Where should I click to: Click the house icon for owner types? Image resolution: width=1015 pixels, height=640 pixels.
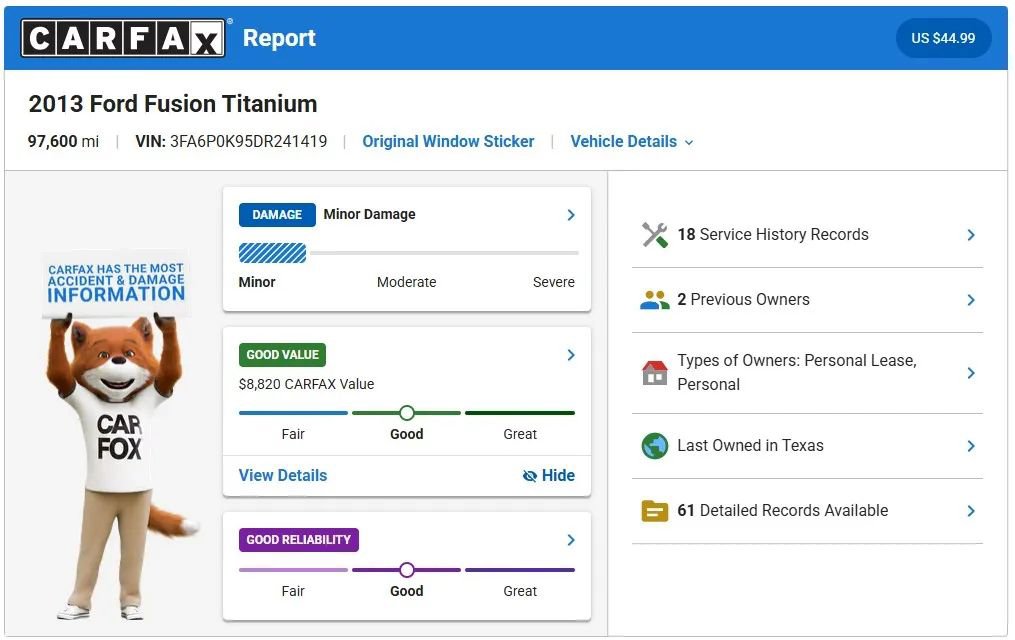[x=654, y=372]
